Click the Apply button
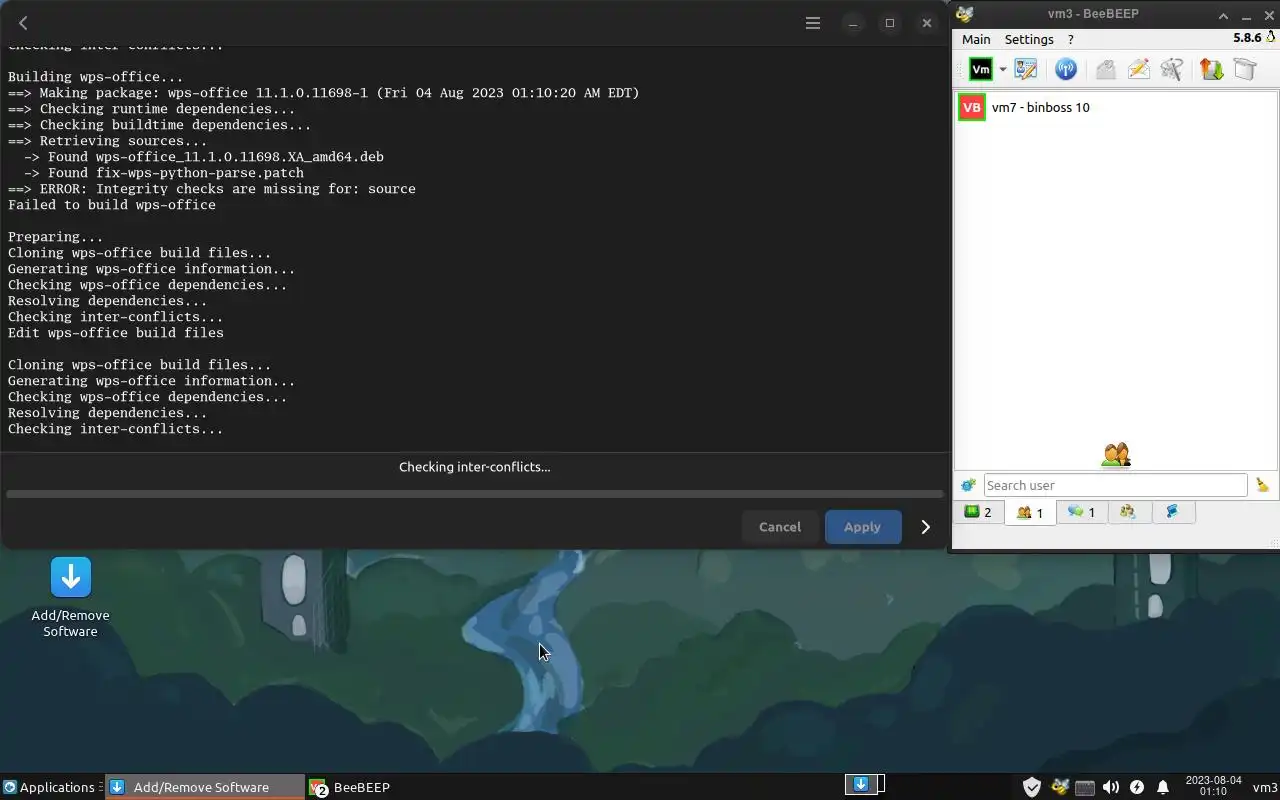Viewport: 1280px width, 800px height. [x=862, y=527]
